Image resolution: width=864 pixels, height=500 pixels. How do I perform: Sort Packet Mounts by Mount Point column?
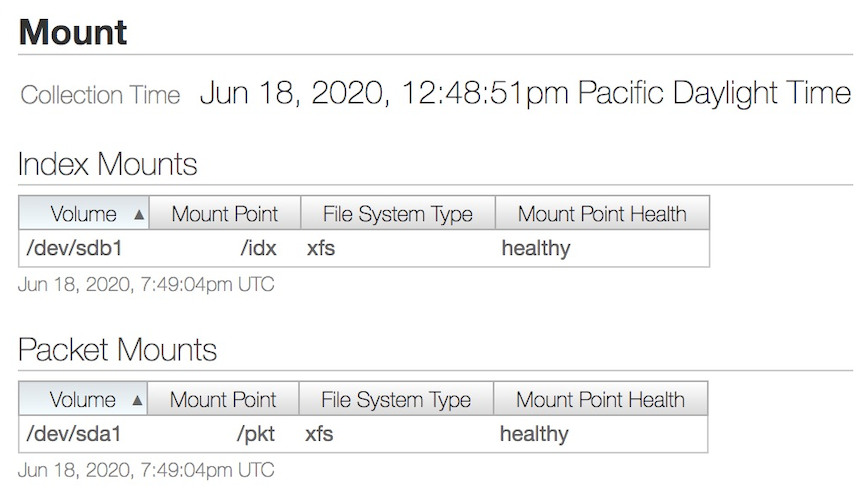tap(223, 399)
